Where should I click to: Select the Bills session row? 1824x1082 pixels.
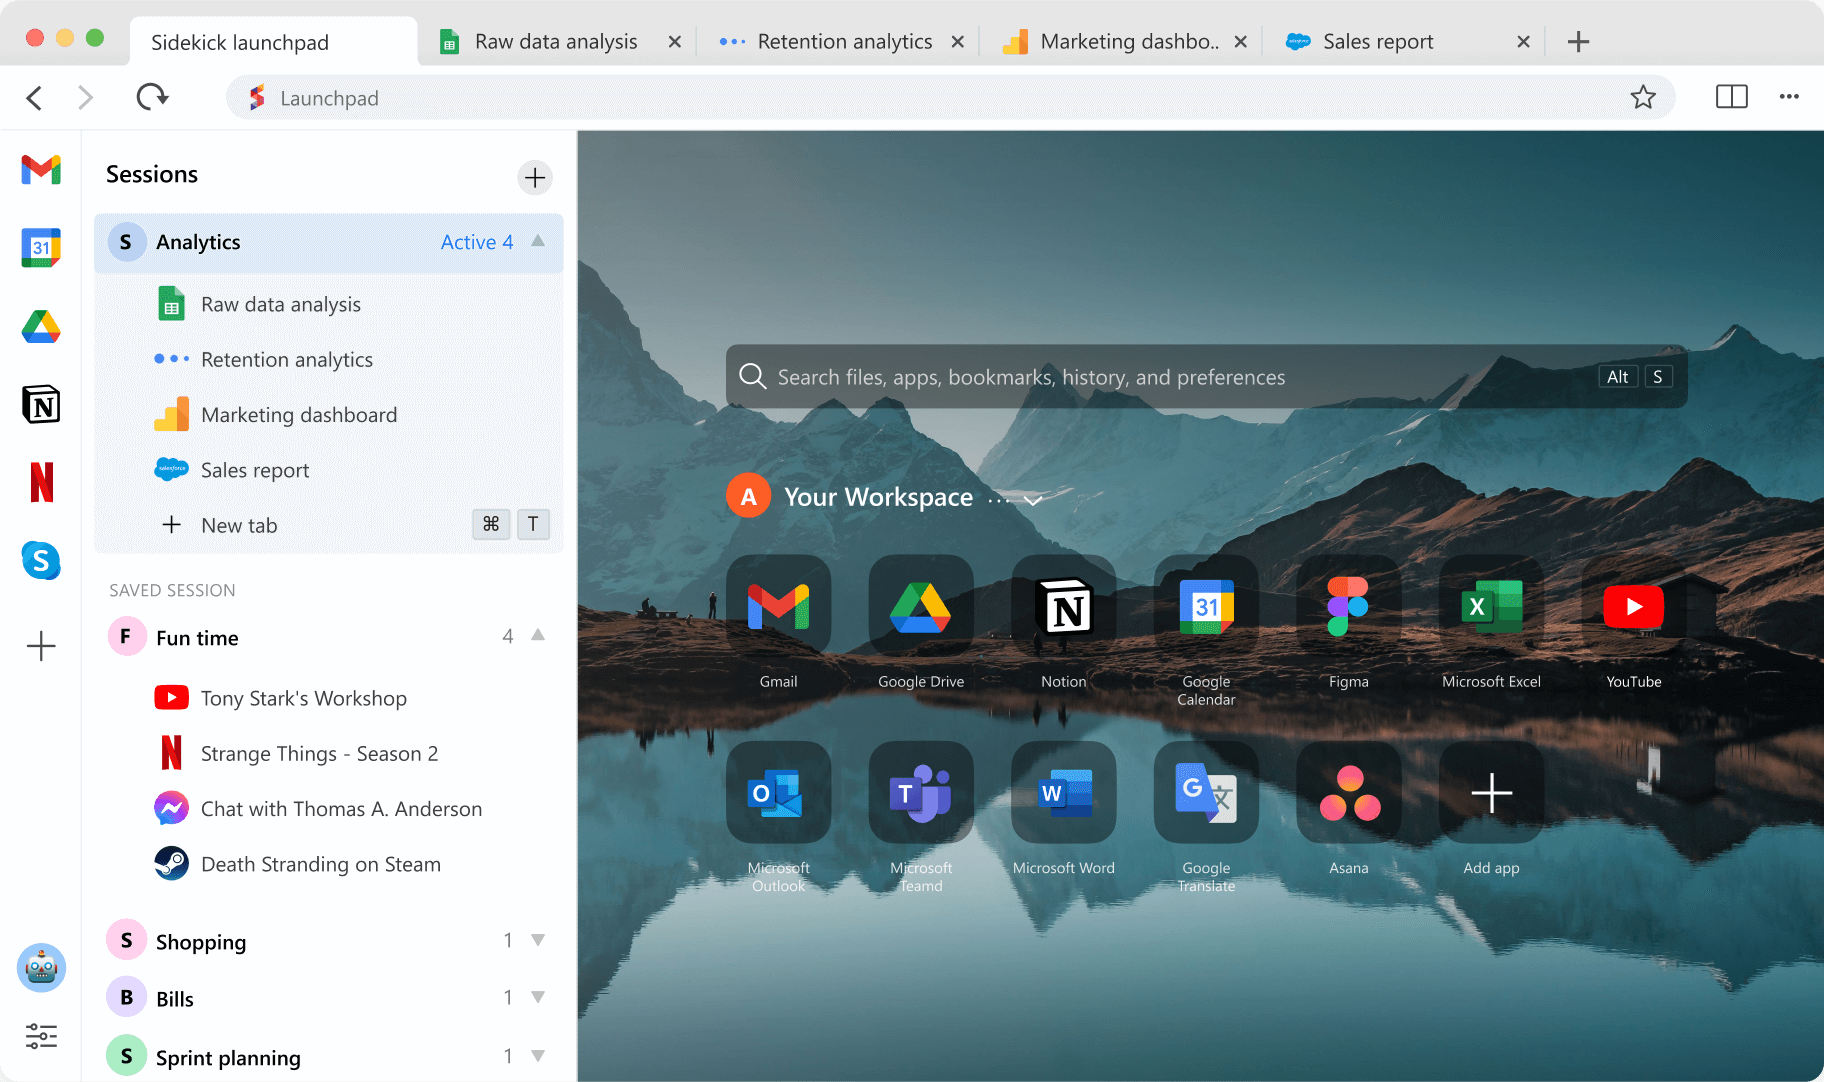[329, 998]
